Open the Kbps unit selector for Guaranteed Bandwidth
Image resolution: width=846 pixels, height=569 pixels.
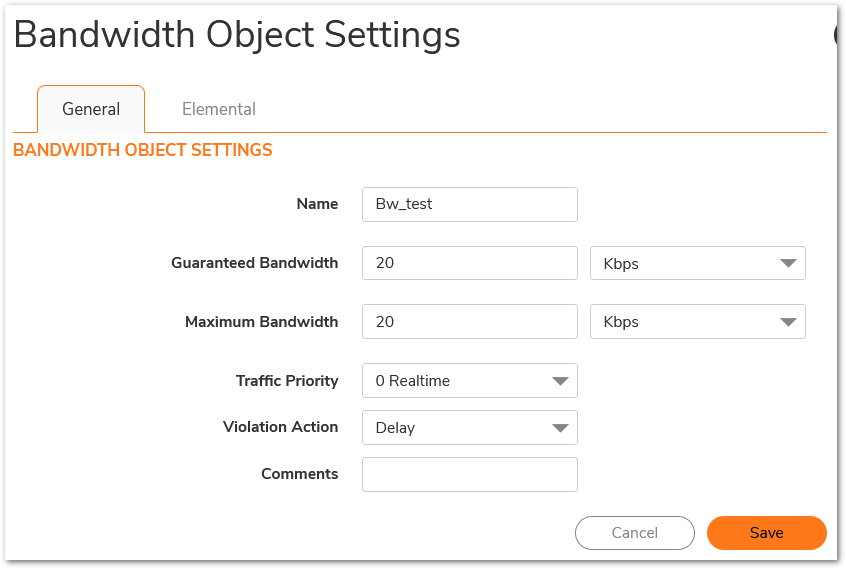tap(698, 263)
